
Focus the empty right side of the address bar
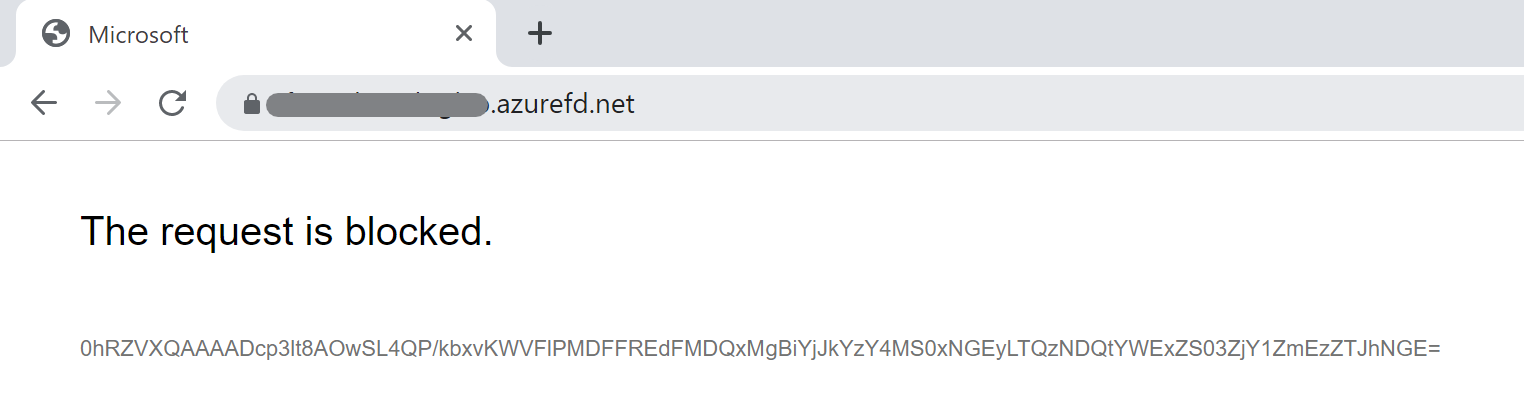tap(1100, 104)
